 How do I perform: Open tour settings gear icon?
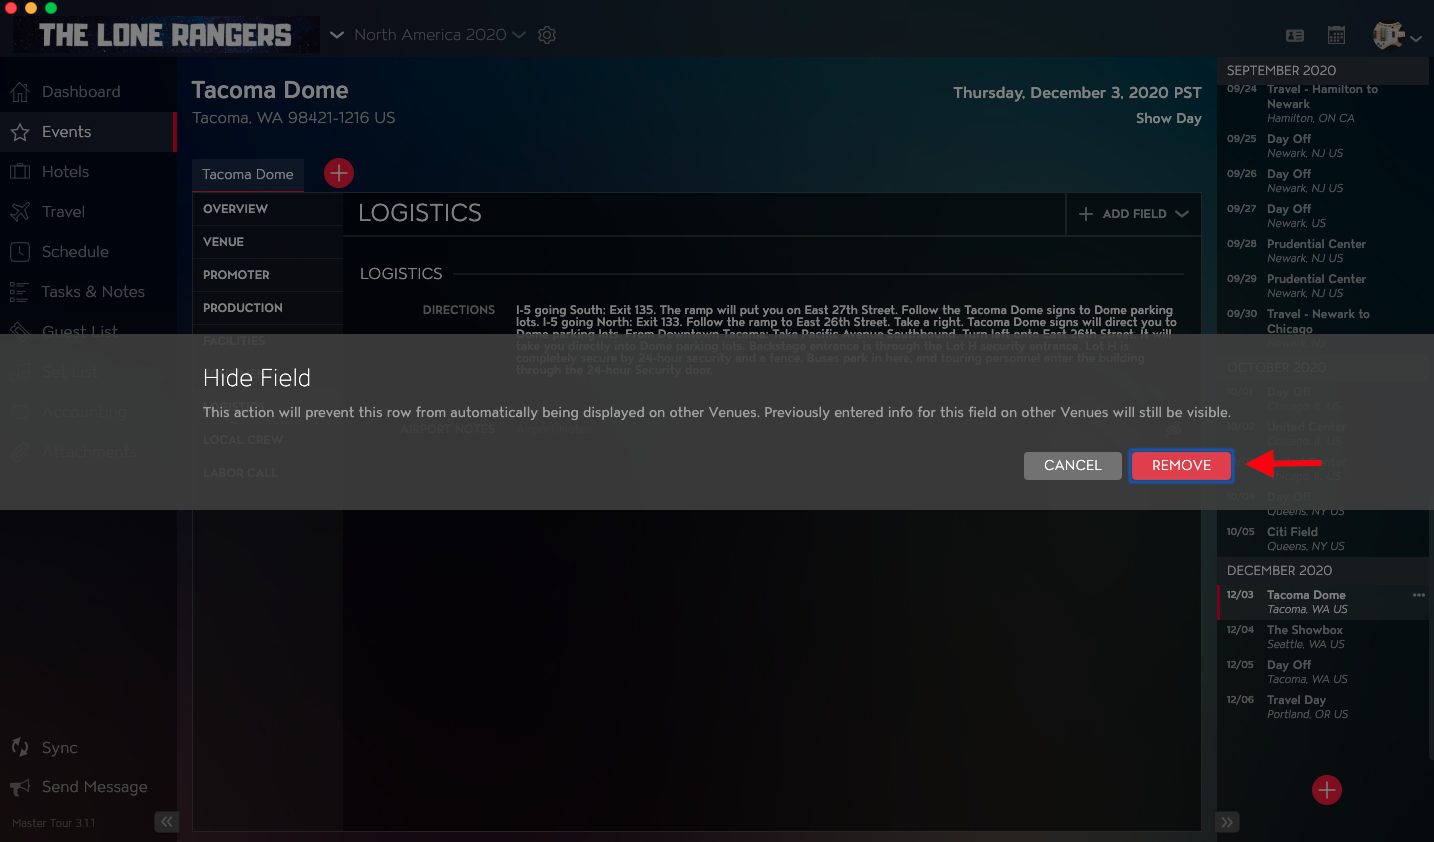point(547,35)
